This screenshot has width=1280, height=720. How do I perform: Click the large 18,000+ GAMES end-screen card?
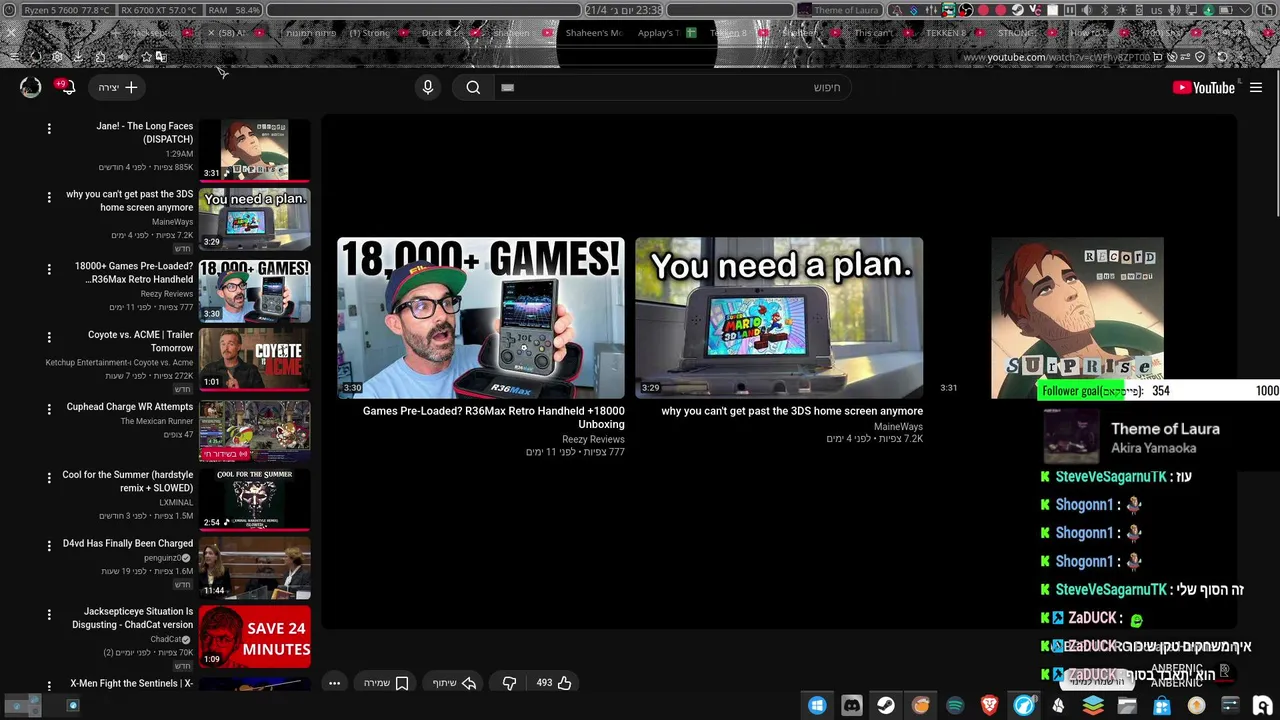tap(480, 318)
